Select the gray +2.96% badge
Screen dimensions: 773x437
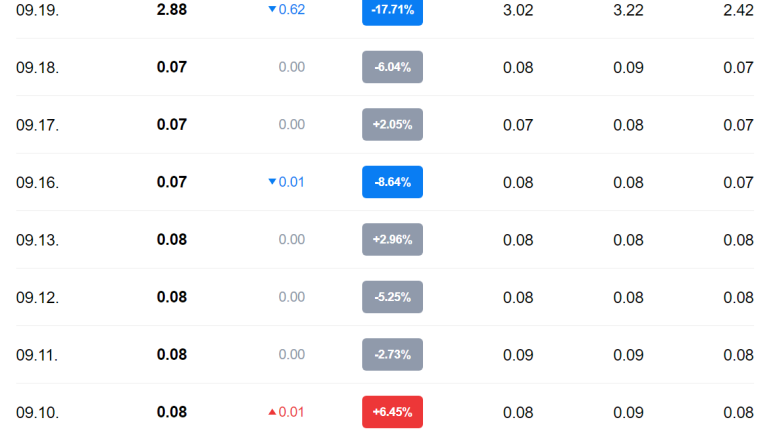[x=392, y=240]
